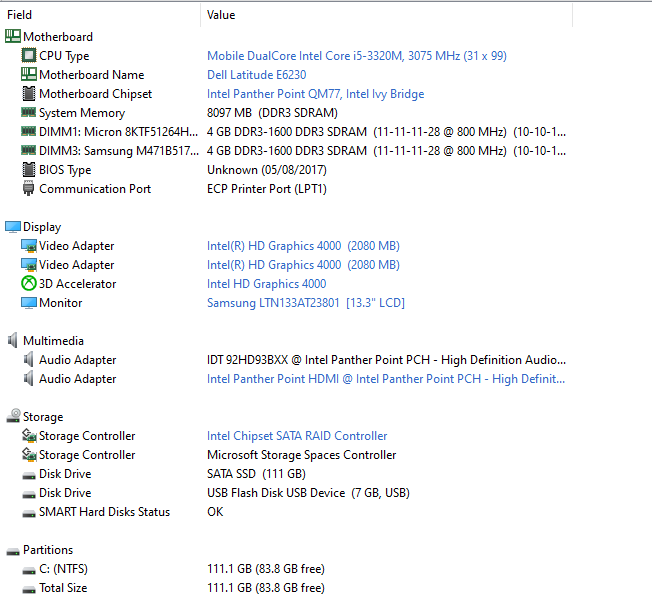The image size is (652, 602).
Task: Open the Dell Latitude E6230 link
Action: pos(257,75)
